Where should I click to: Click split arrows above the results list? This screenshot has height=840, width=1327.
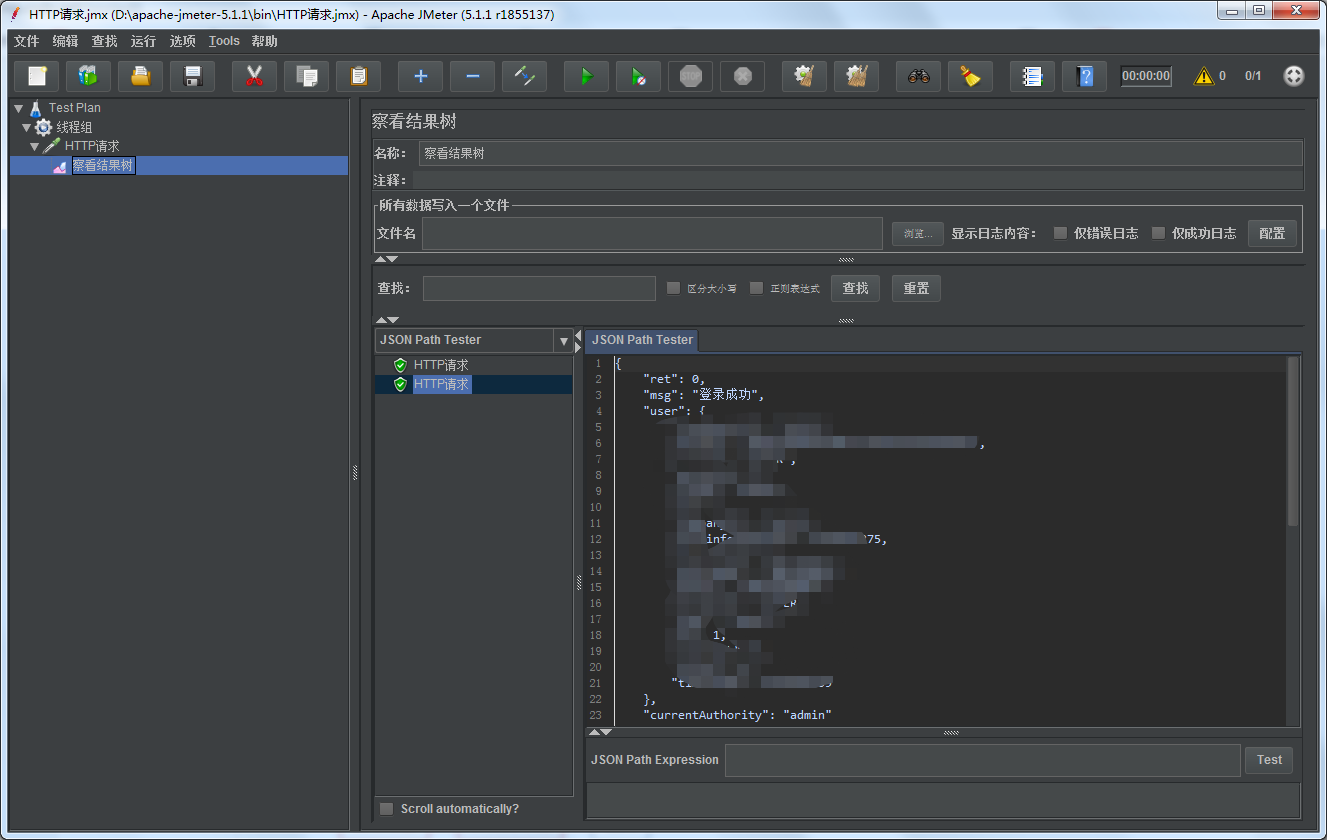click(x=386, y=320)
